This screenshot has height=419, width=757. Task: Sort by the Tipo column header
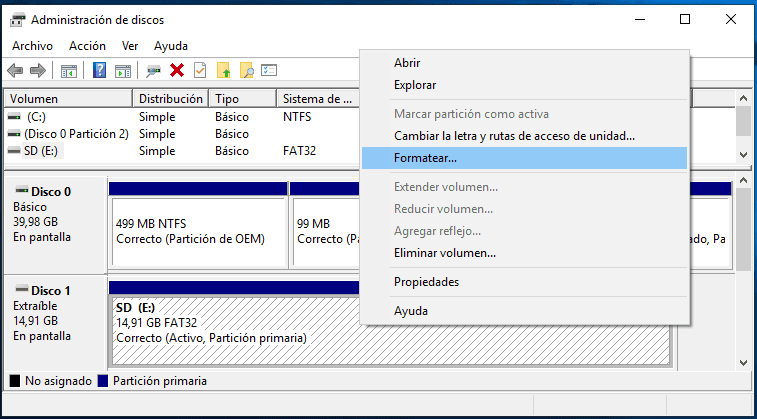(x=243, y=99)
